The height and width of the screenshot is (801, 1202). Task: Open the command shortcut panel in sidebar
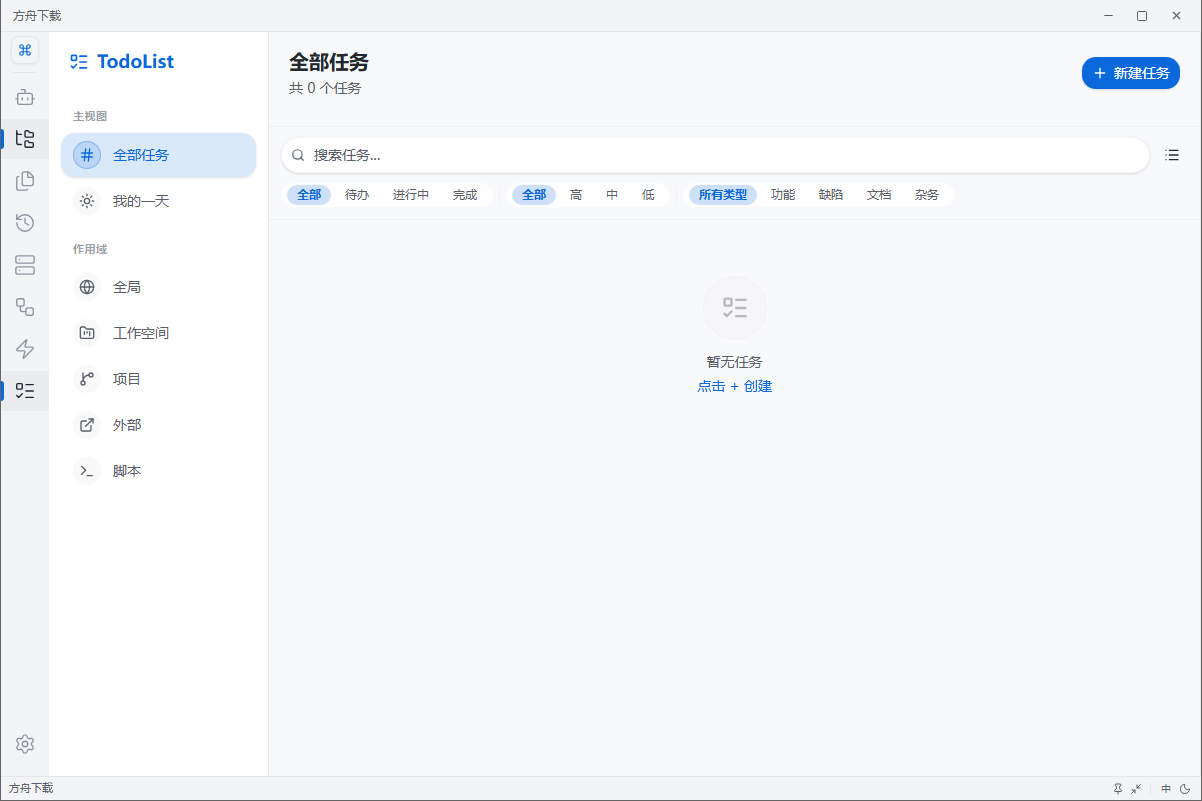tap(25, 49)
